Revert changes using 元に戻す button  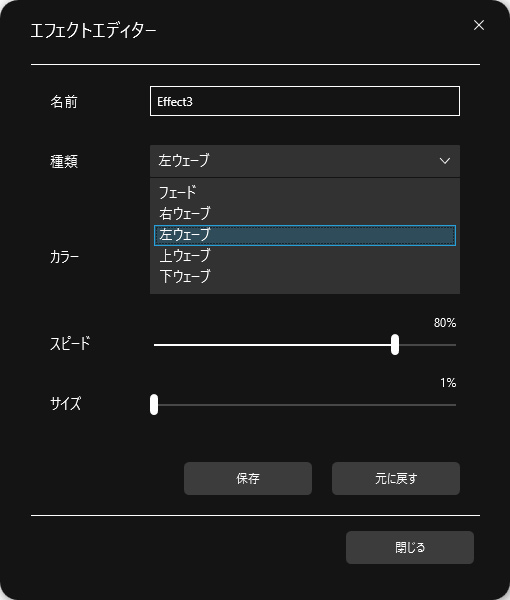pyautogui.click(x=396, y=478)
